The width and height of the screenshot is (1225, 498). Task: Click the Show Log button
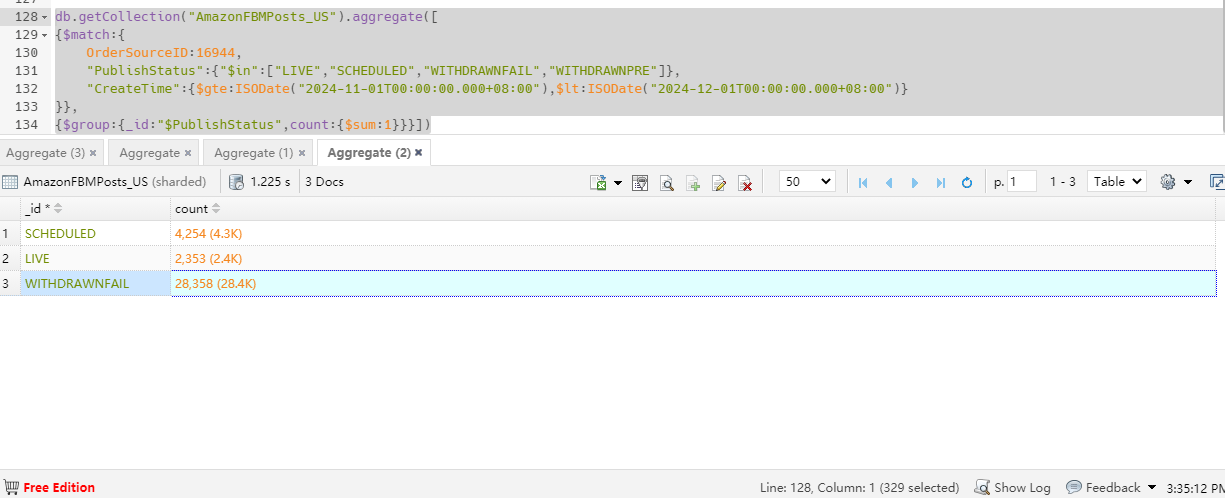click(1013, 487)
